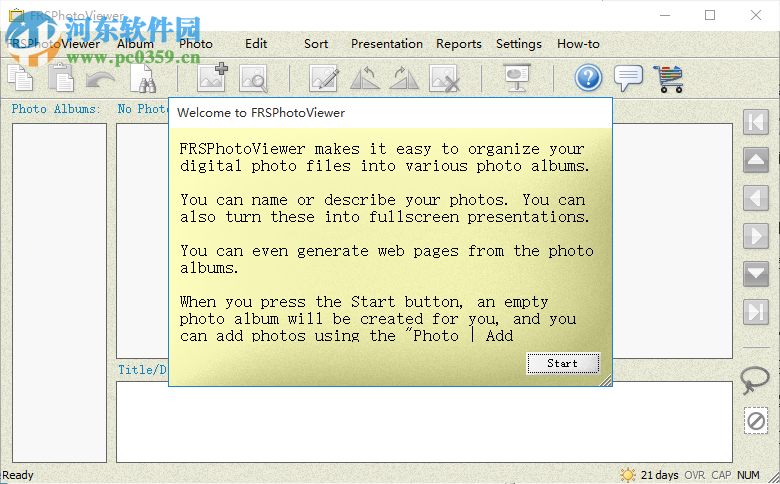
Task: Click the CAP status indicator
Action: coord(721,476)
